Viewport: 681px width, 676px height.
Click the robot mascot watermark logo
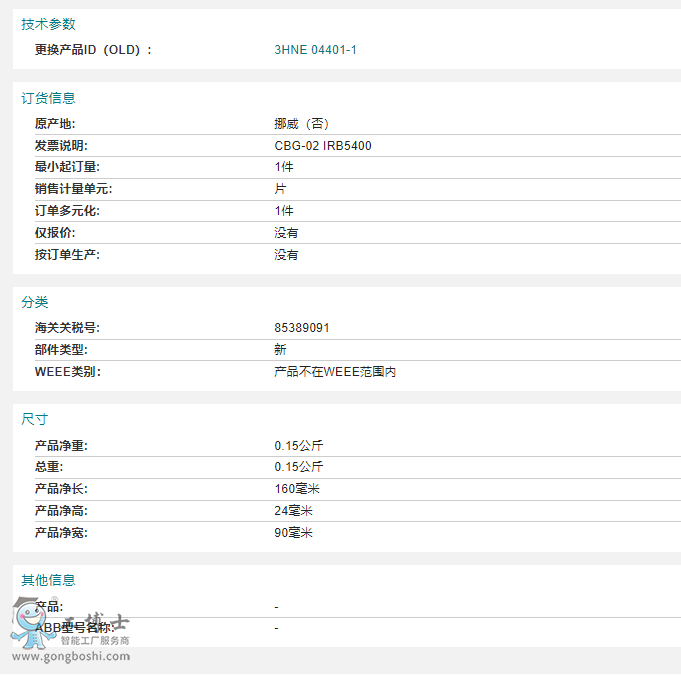point(30,622)
